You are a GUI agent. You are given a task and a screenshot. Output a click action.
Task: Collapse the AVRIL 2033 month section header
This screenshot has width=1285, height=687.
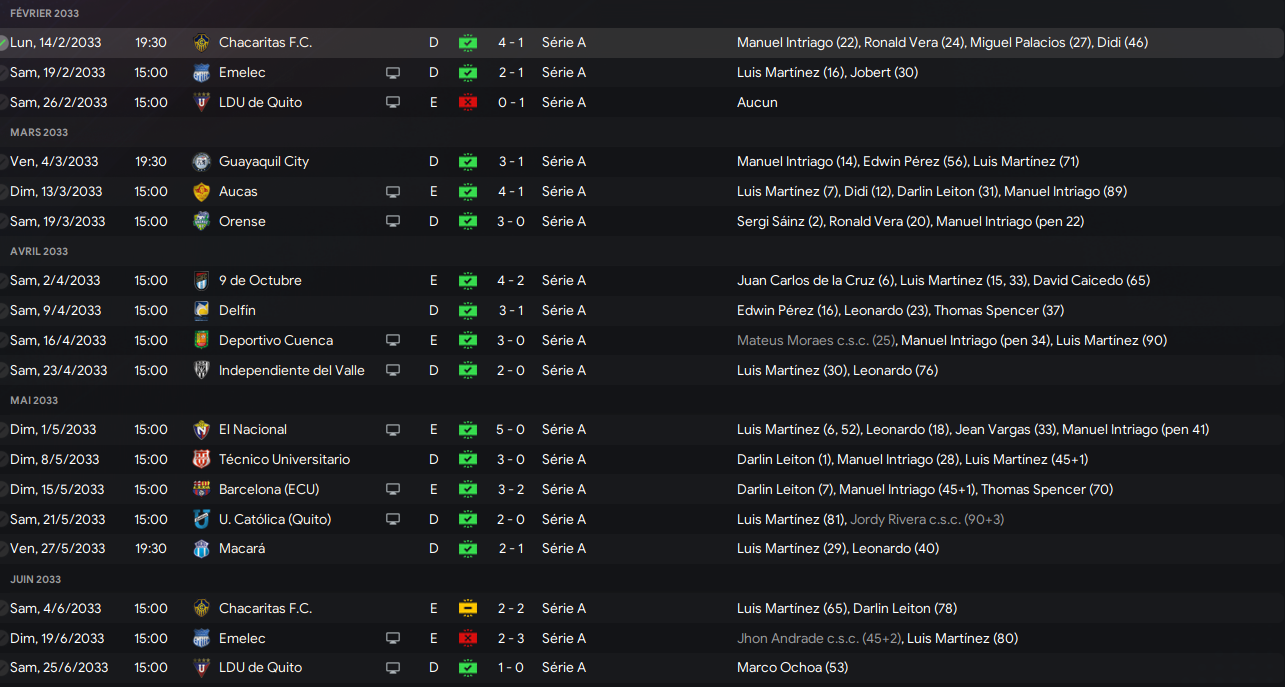click(x=39, y=252)
